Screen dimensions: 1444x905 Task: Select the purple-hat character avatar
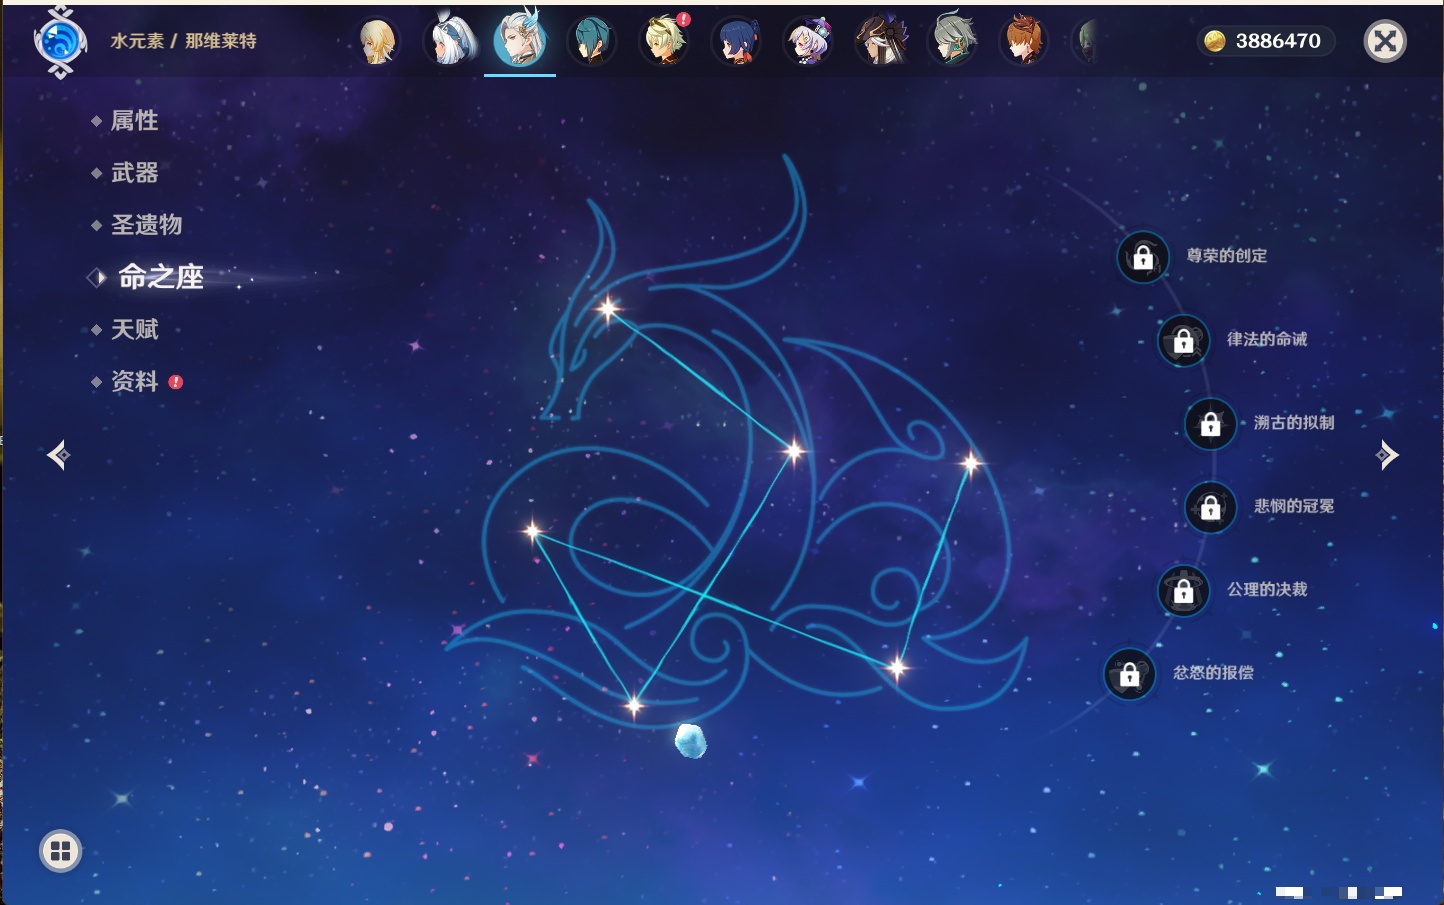(x=808, y=42)
